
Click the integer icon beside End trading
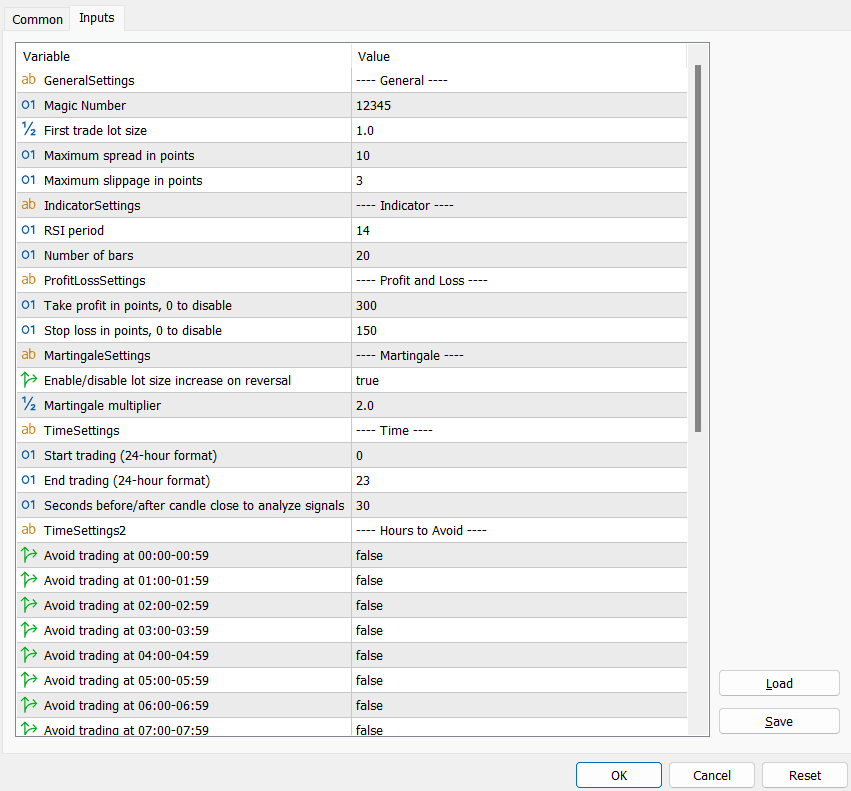pos(29,479)
